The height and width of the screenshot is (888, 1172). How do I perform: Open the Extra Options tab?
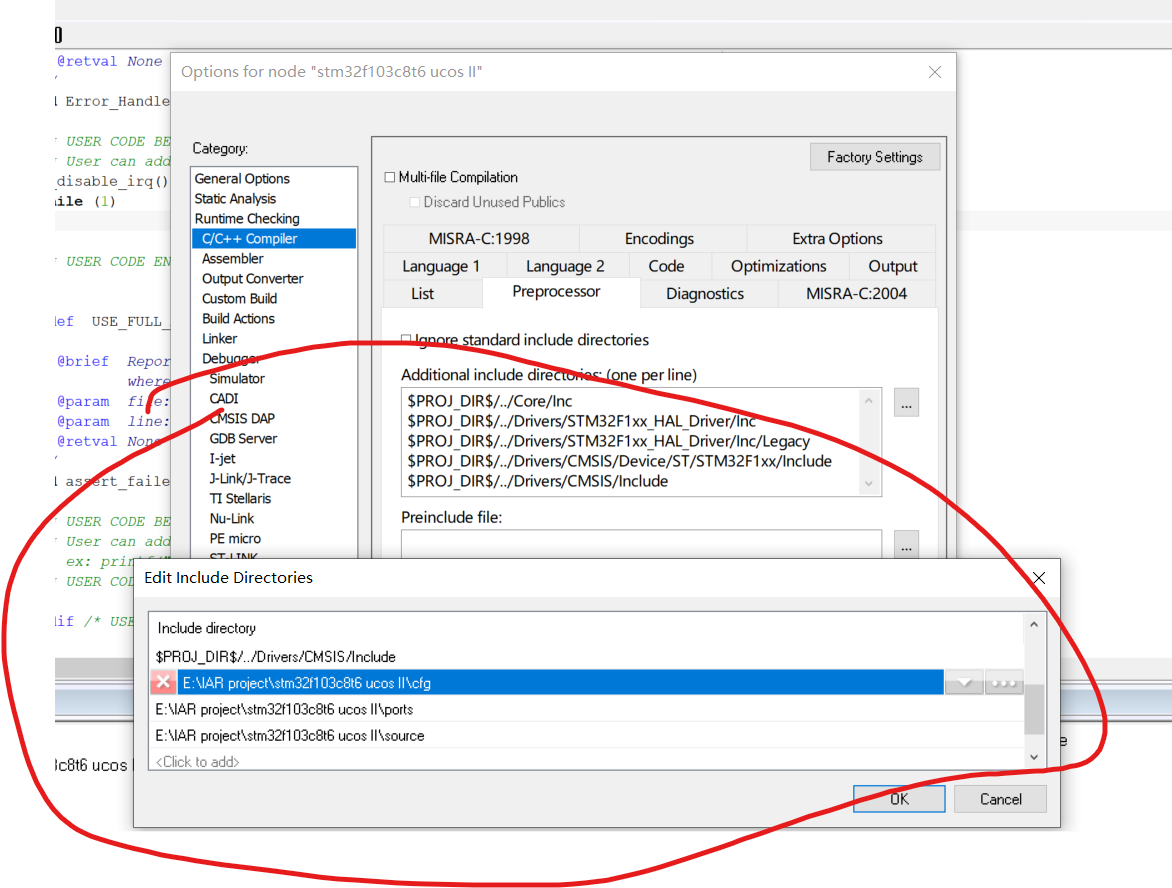pyautogui.click(x=837, y=238)
